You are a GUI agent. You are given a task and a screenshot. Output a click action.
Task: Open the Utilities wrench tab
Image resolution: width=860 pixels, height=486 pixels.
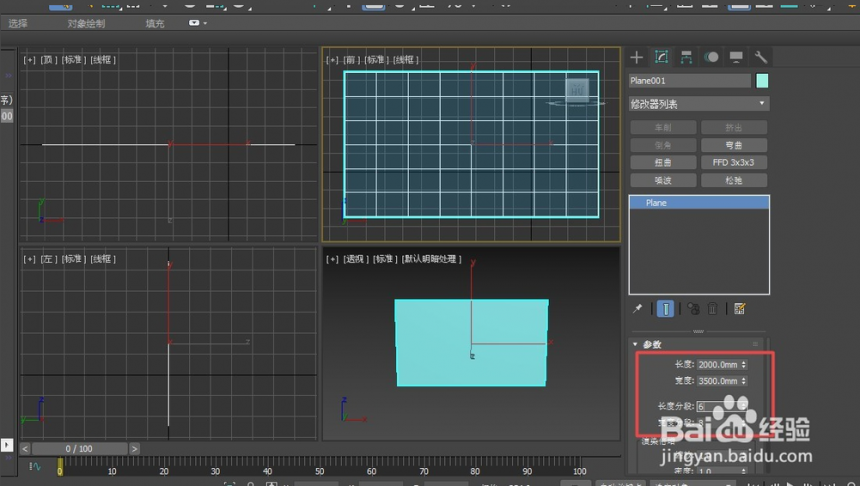tap(760, 57)
